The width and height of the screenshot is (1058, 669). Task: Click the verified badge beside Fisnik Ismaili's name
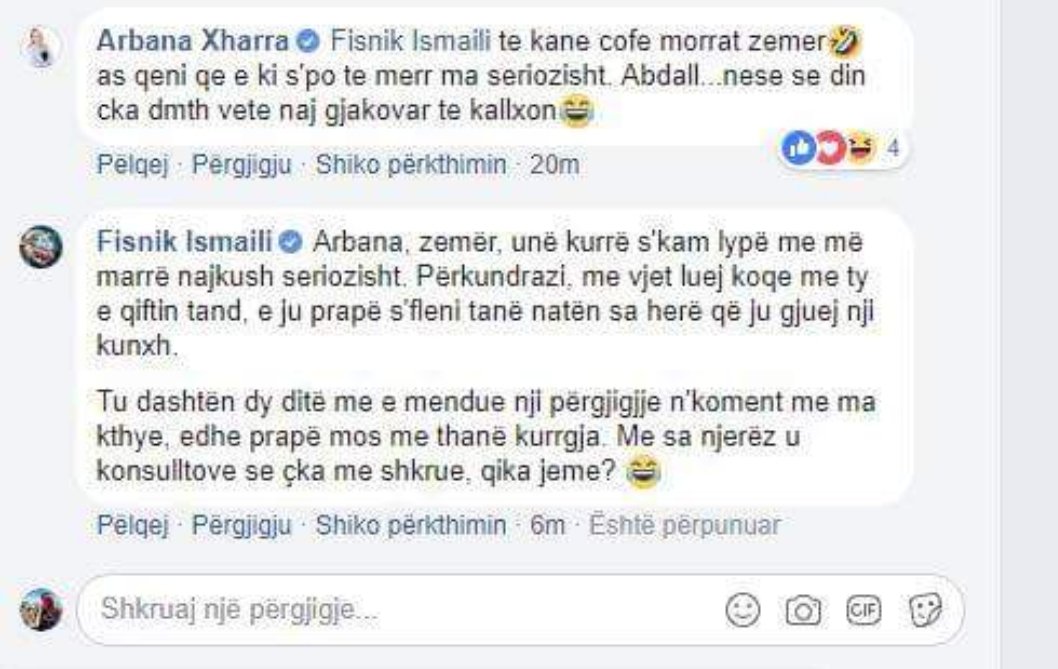click(295, 241)
